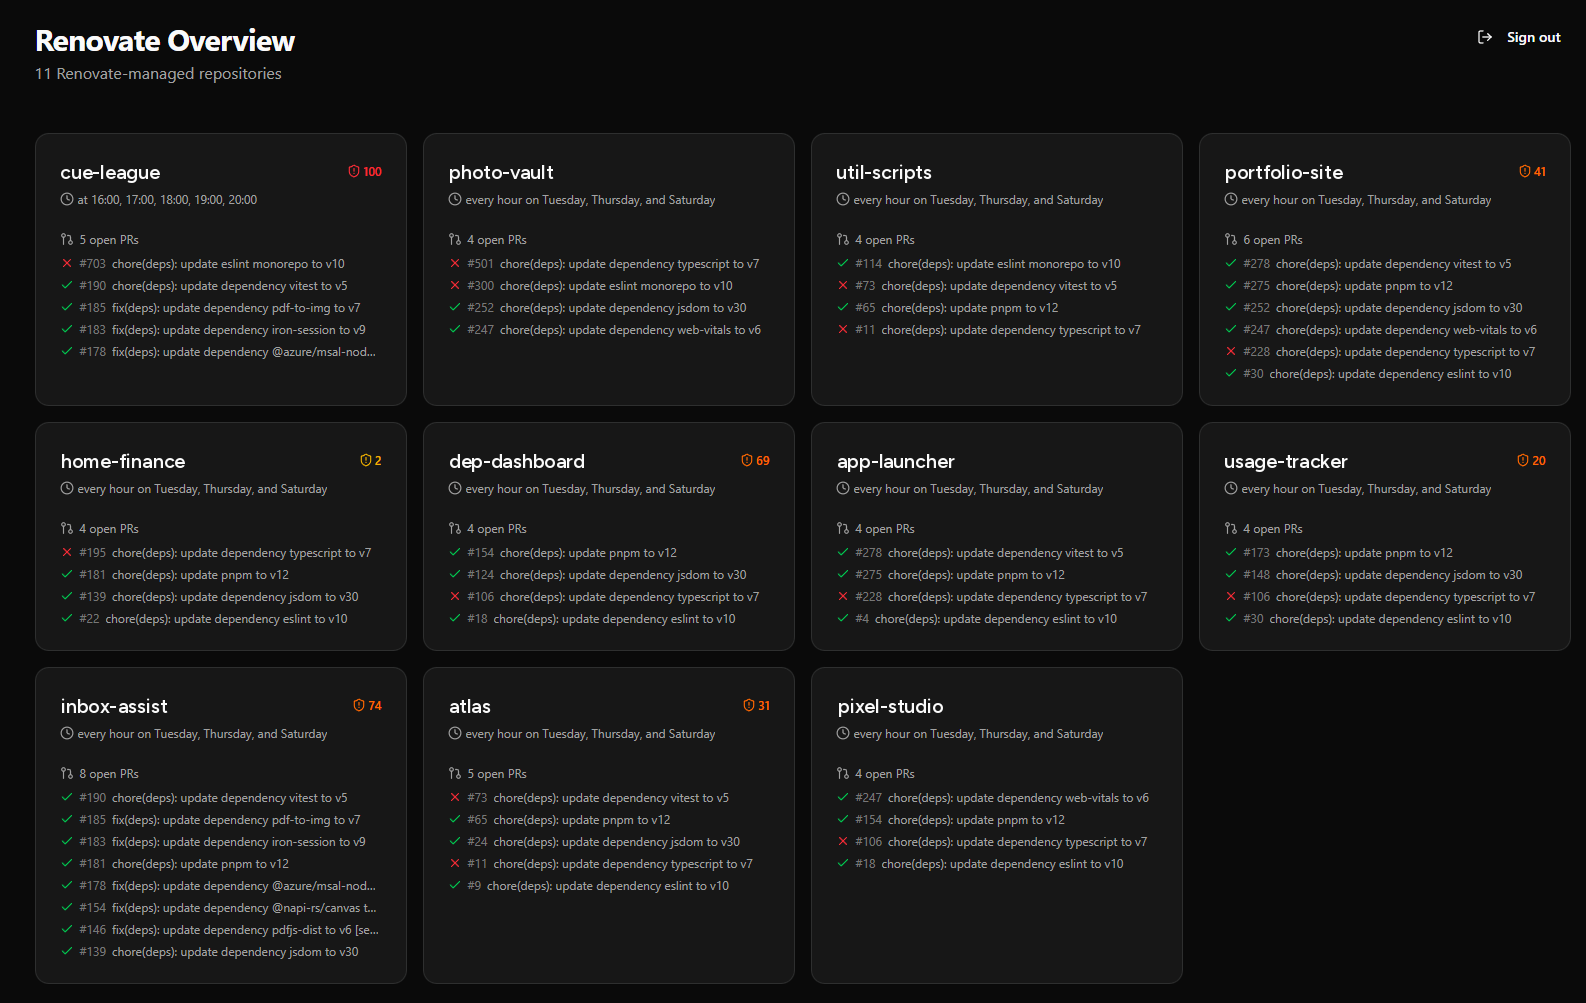Screen dimensions: 1586x1003
Task: Click the shield badge showing 31 on atlas
Action: click(757, 706)
